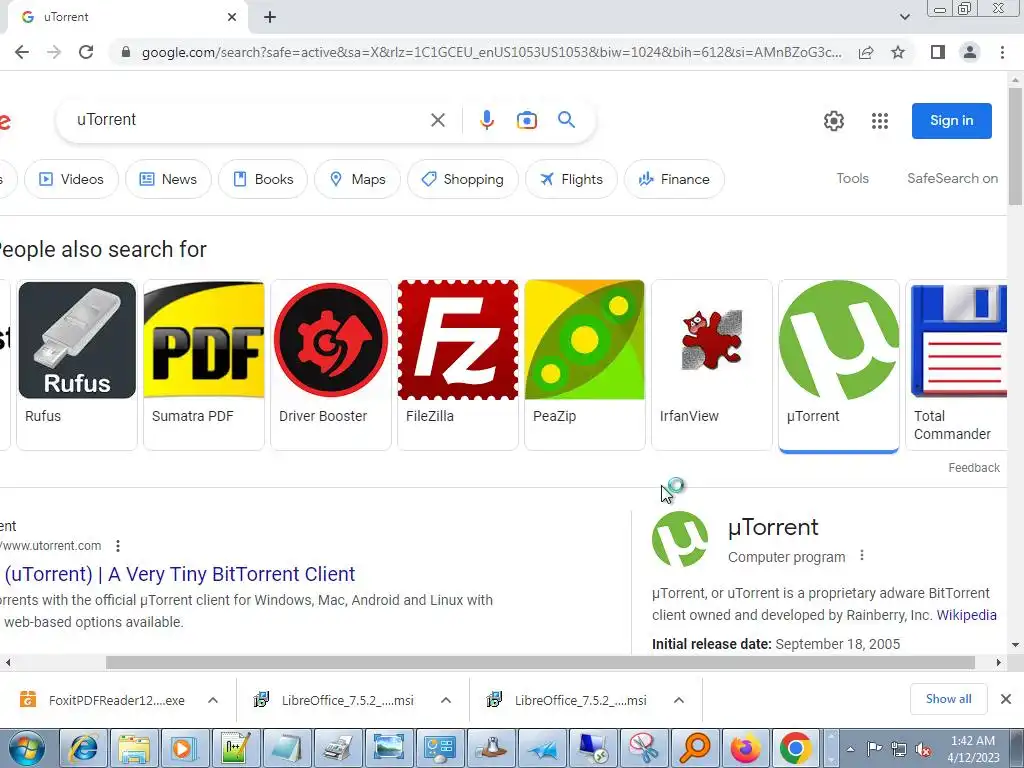Open Windows Media Player from taskbar
This screenshot has width=1024, height=768.
184,748
